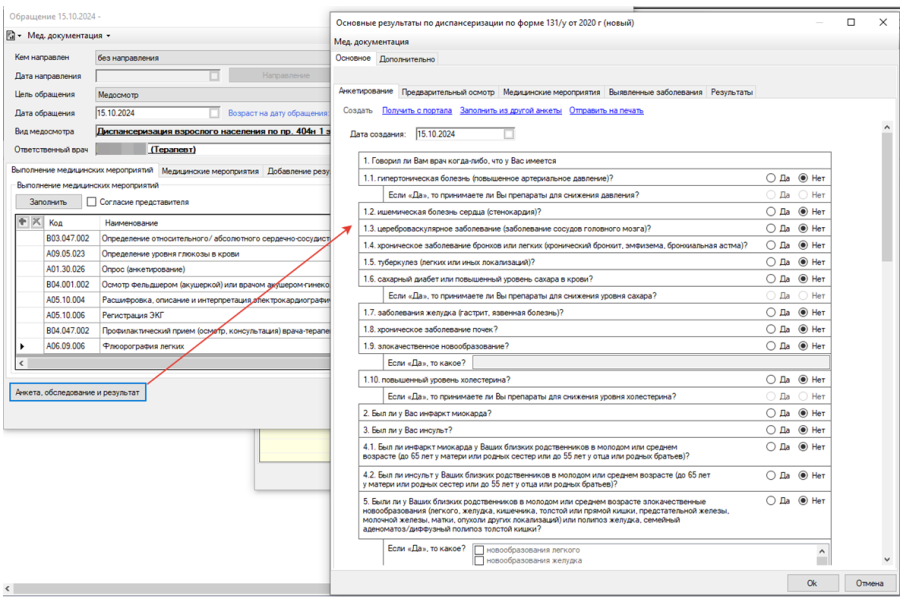Screen dimensions: 900x602
Task: Click the questionnaire vertical scrollbar thumb
Action: point(887,196)
